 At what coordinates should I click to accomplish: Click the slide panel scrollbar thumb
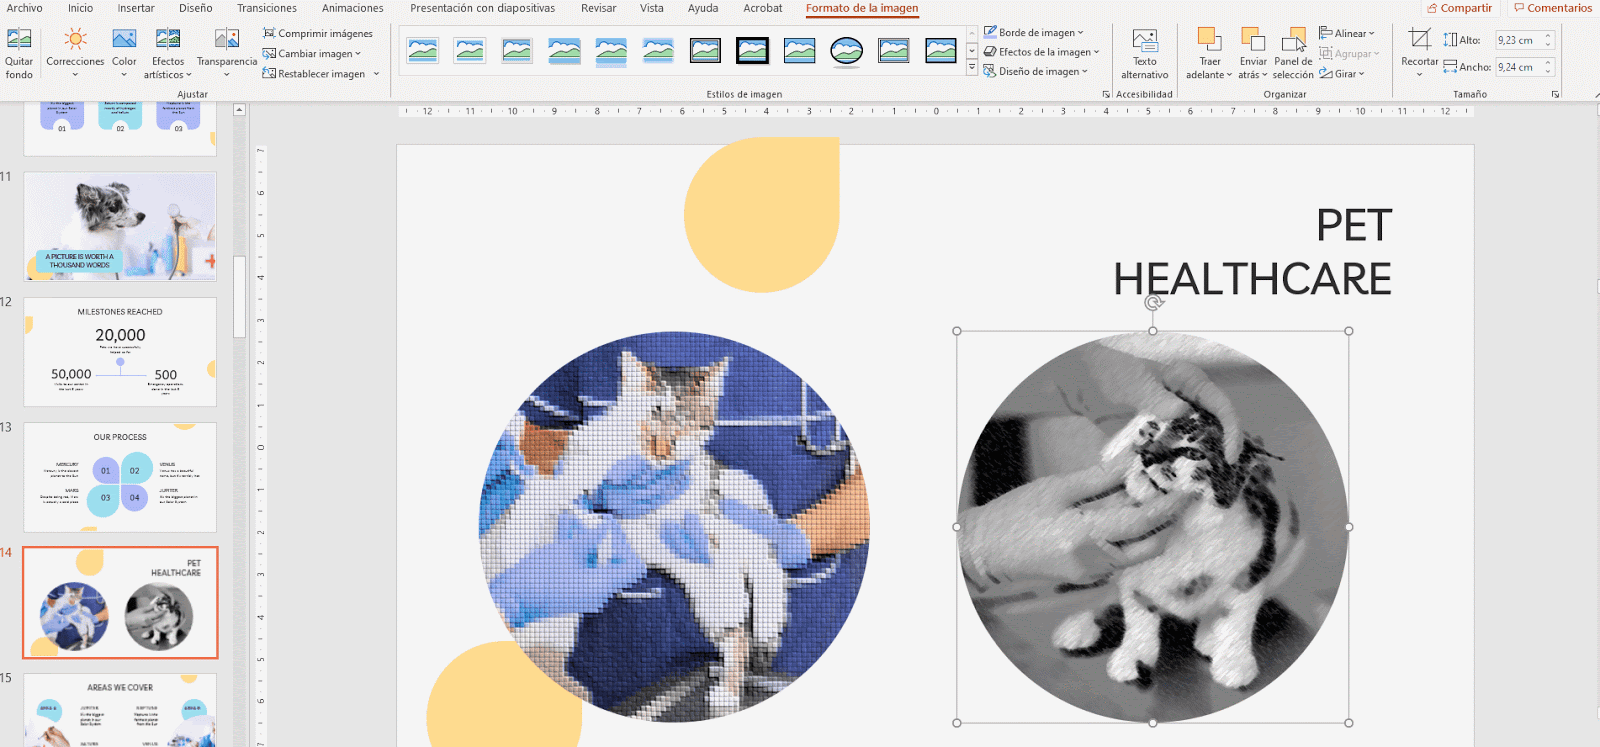tap(240, 297)
